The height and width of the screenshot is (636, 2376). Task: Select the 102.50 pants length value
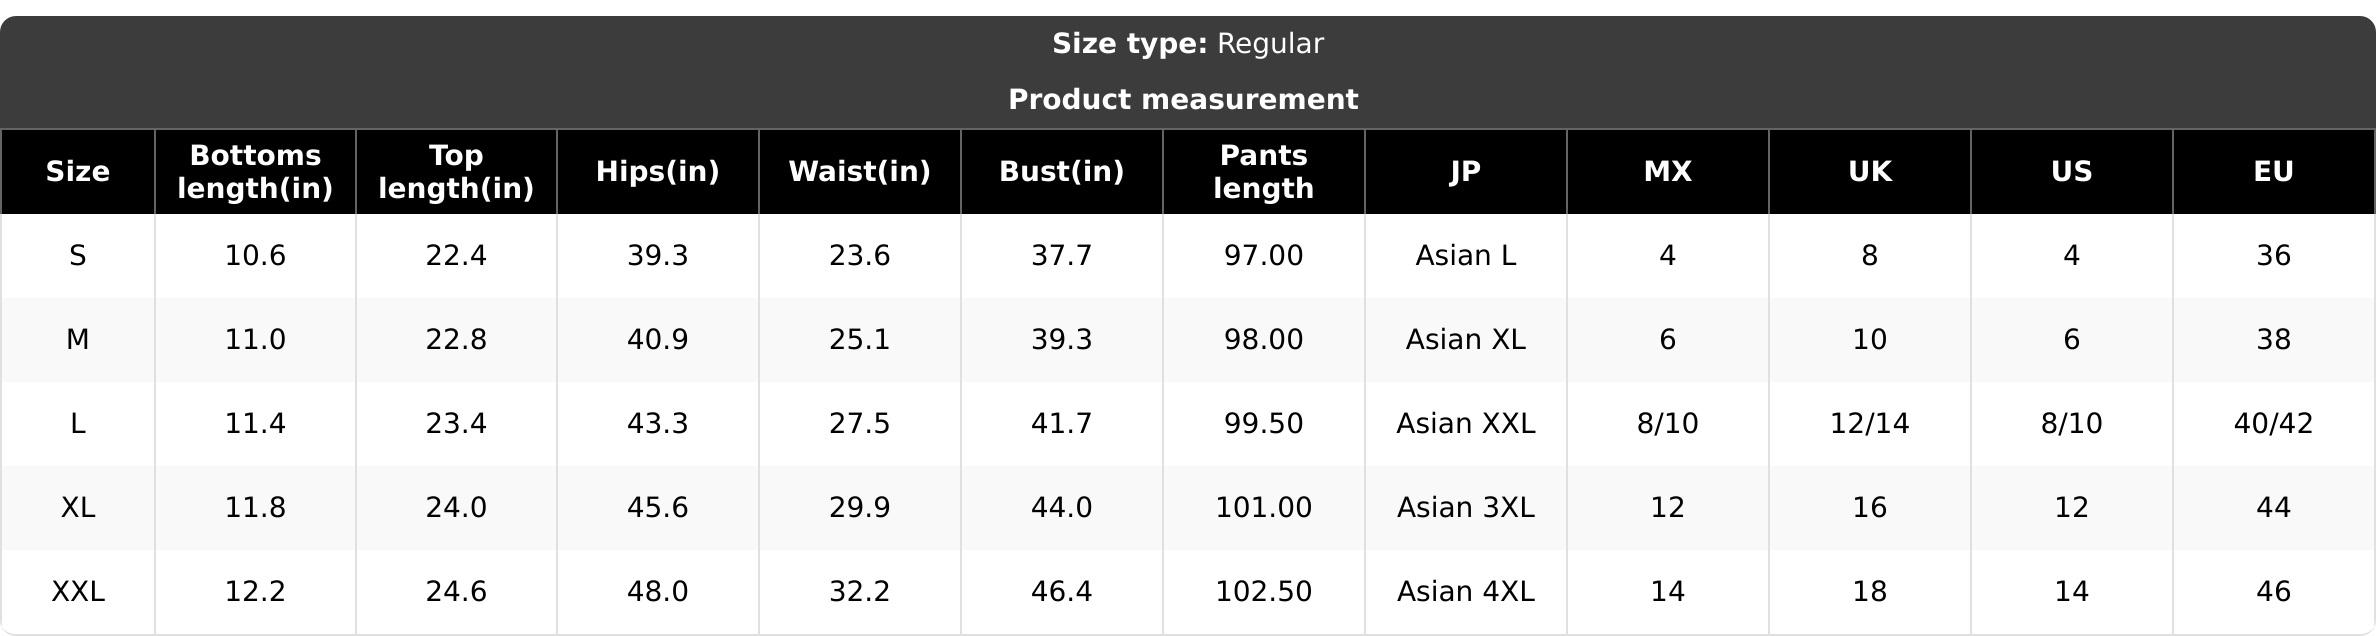[1264, 592]
